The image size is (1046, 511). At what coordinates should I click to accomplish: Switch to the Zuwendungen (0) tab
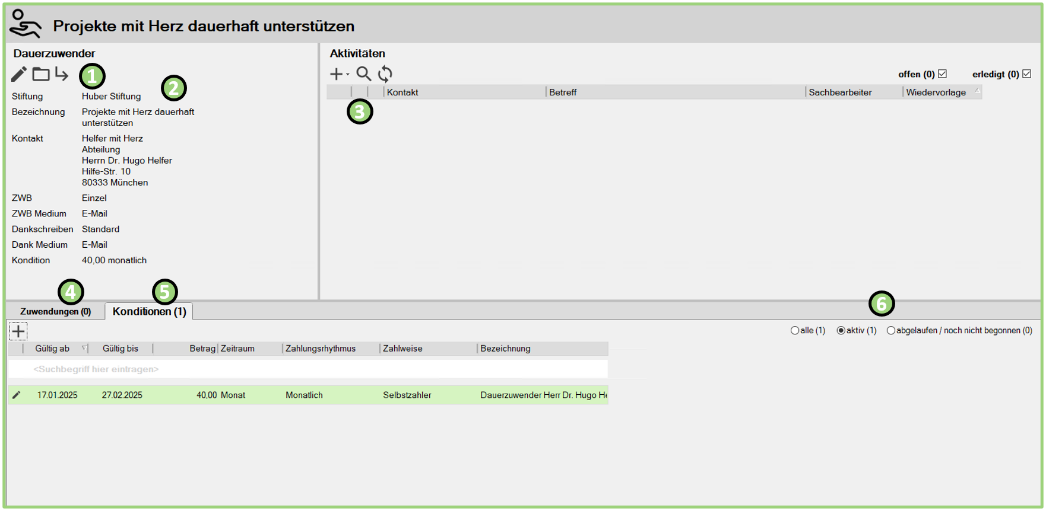coord(55,312)
